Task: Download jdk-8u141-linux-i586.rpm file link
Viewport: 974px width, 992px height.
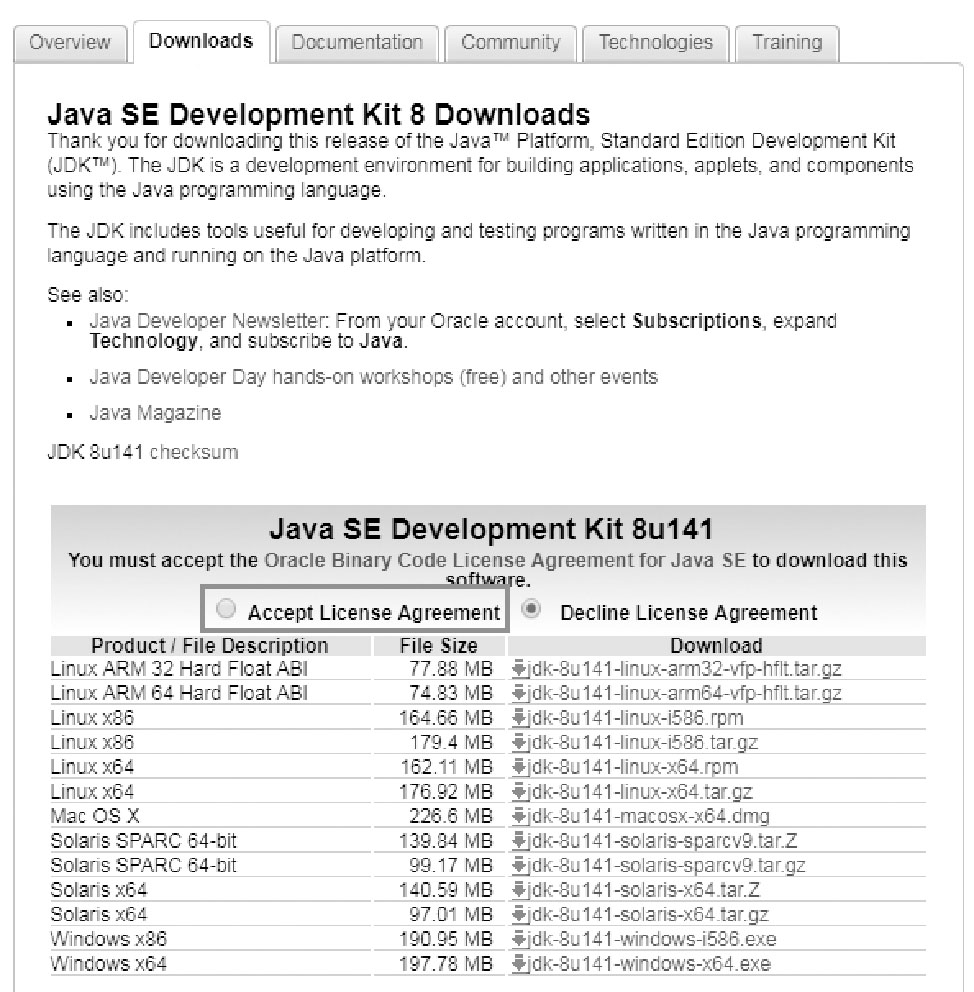Action: point(638,718)
